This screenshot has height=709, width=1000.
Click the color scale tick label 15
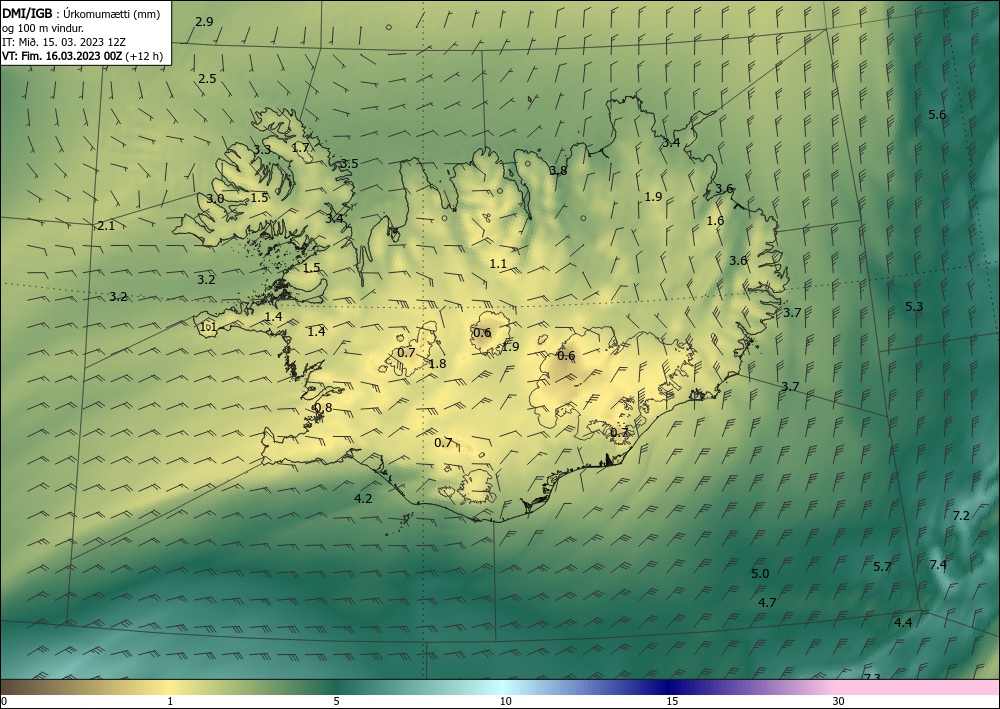(x=672, y=702)
